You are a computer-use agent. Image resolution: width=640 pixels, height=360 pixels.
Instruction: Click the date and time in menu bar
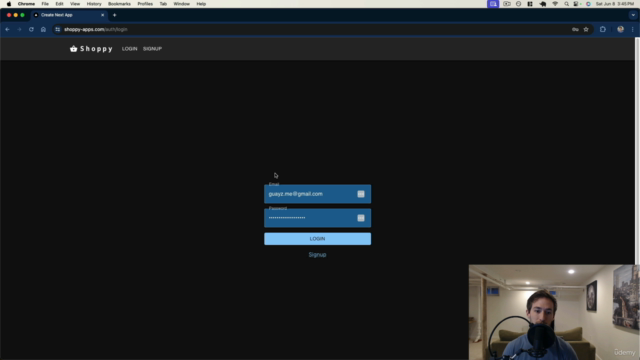pyautogui.click(x=615, y=4)
